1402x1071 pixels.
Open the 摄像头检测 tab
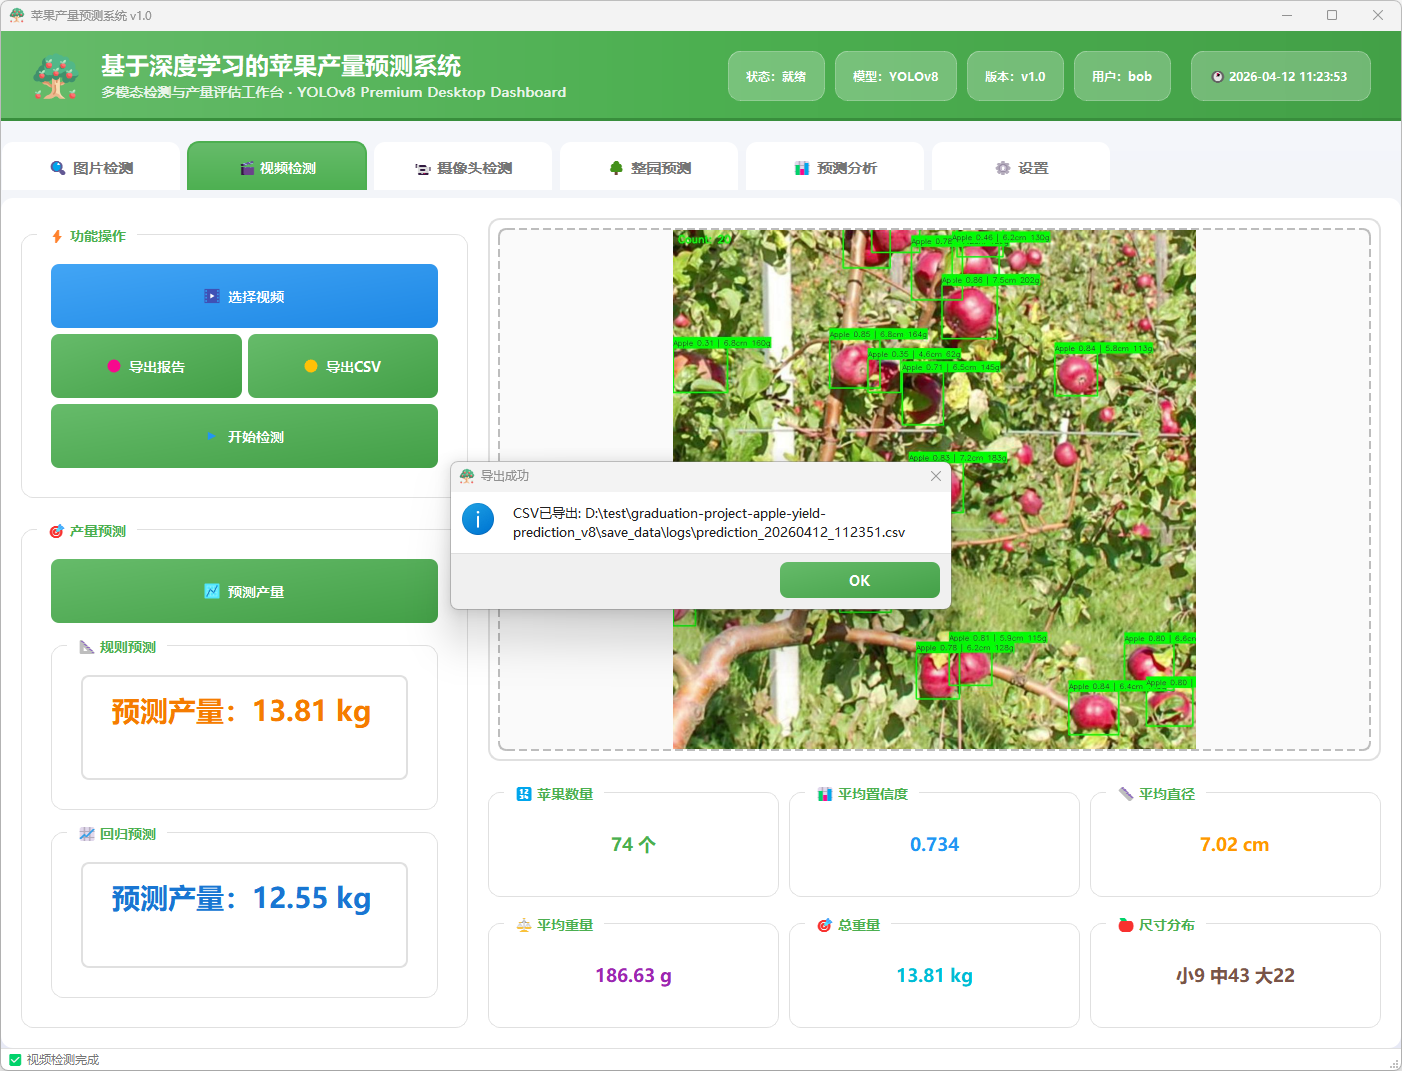(463, 168)
